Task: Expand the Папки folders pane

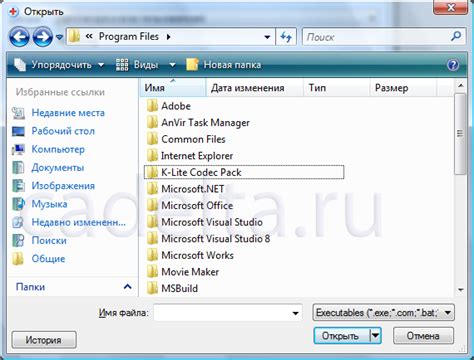Action: click(x=127, y=287)
